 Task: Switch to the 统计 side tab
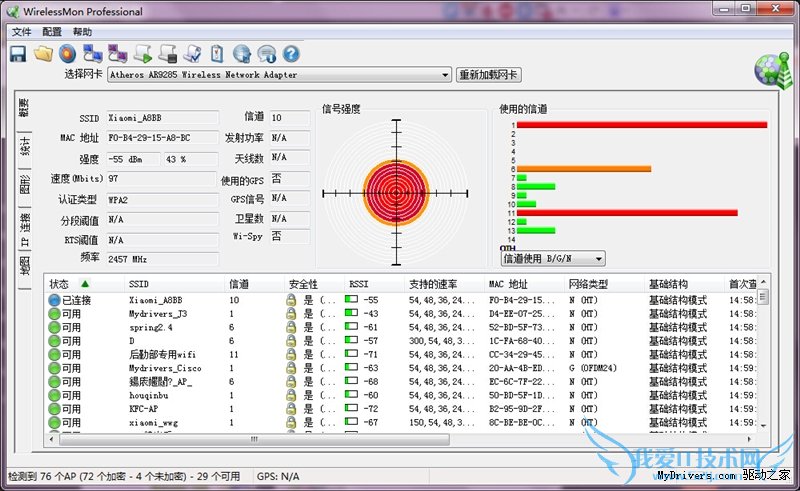(25, 147)
